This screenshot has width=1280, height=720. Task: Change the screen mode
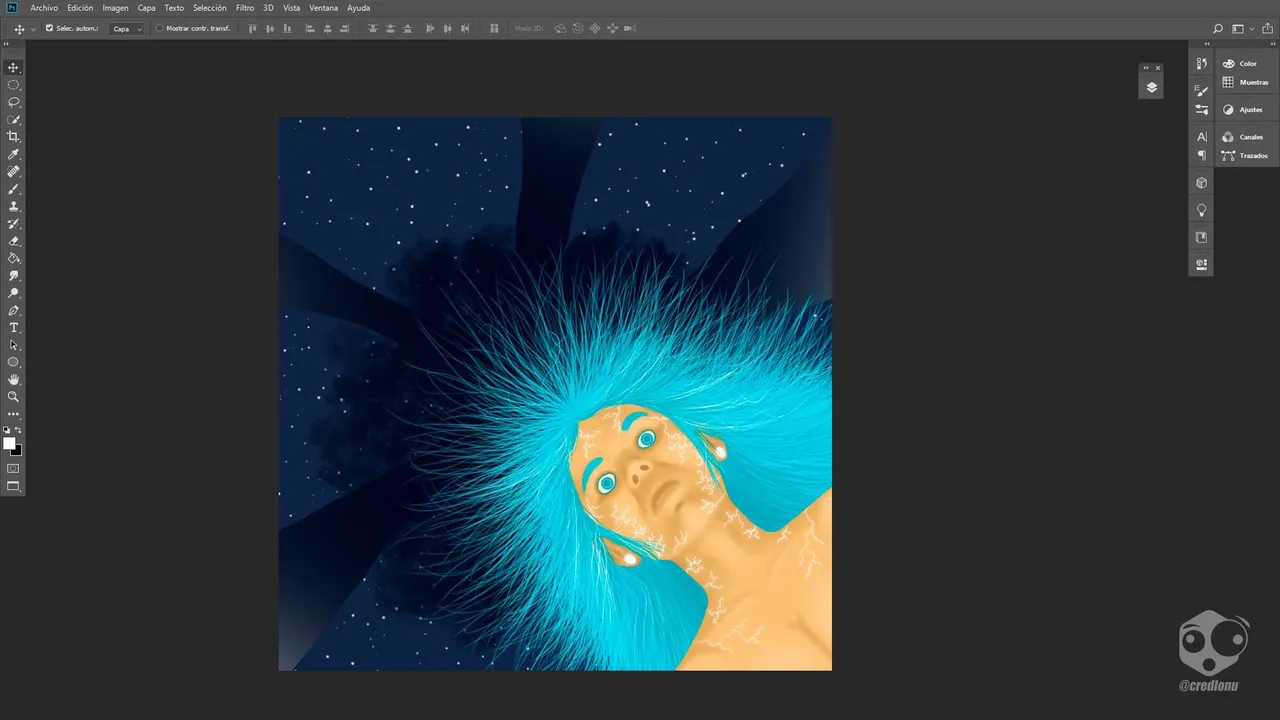point(14,486)
